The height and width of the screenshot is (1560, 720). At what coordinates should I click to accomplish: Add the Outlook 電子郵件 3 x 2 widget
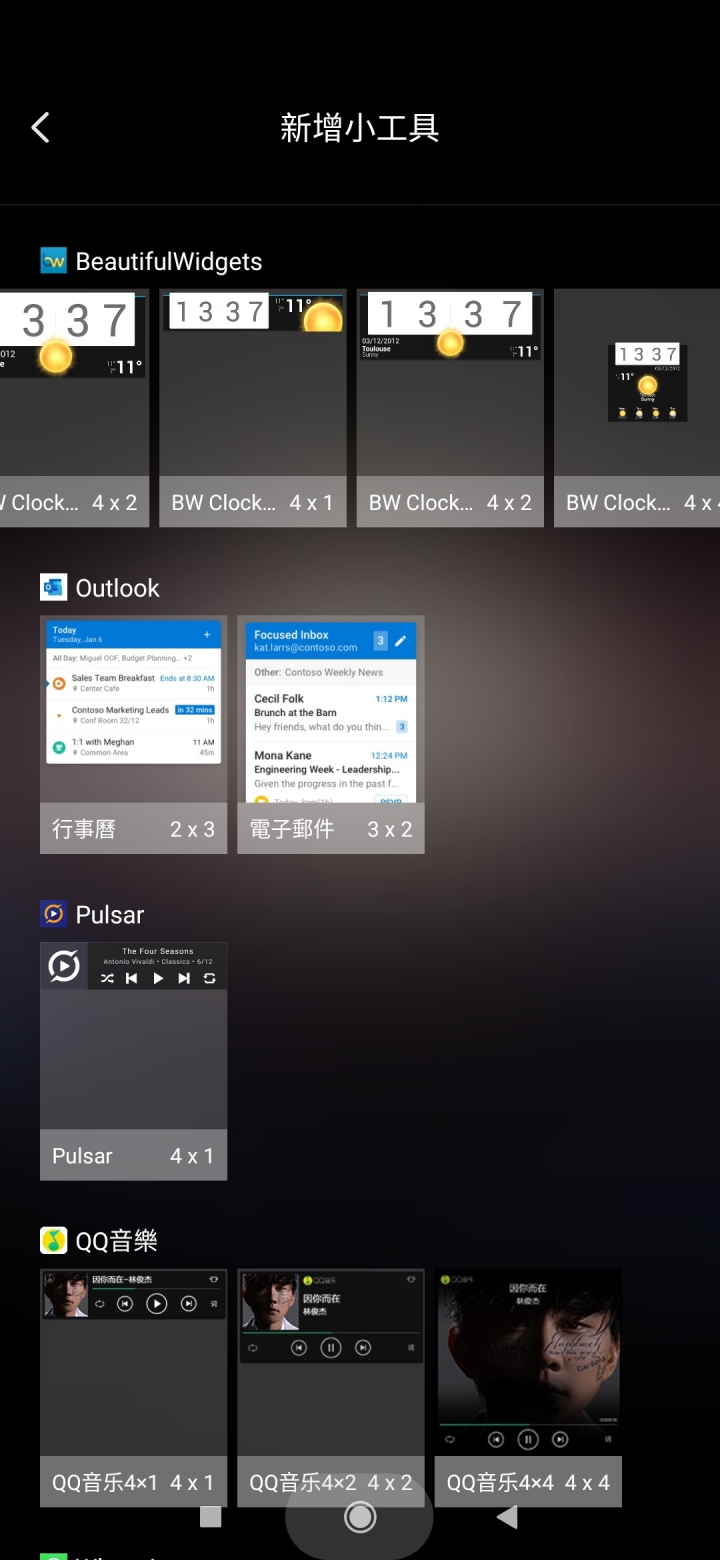(331, 734)
